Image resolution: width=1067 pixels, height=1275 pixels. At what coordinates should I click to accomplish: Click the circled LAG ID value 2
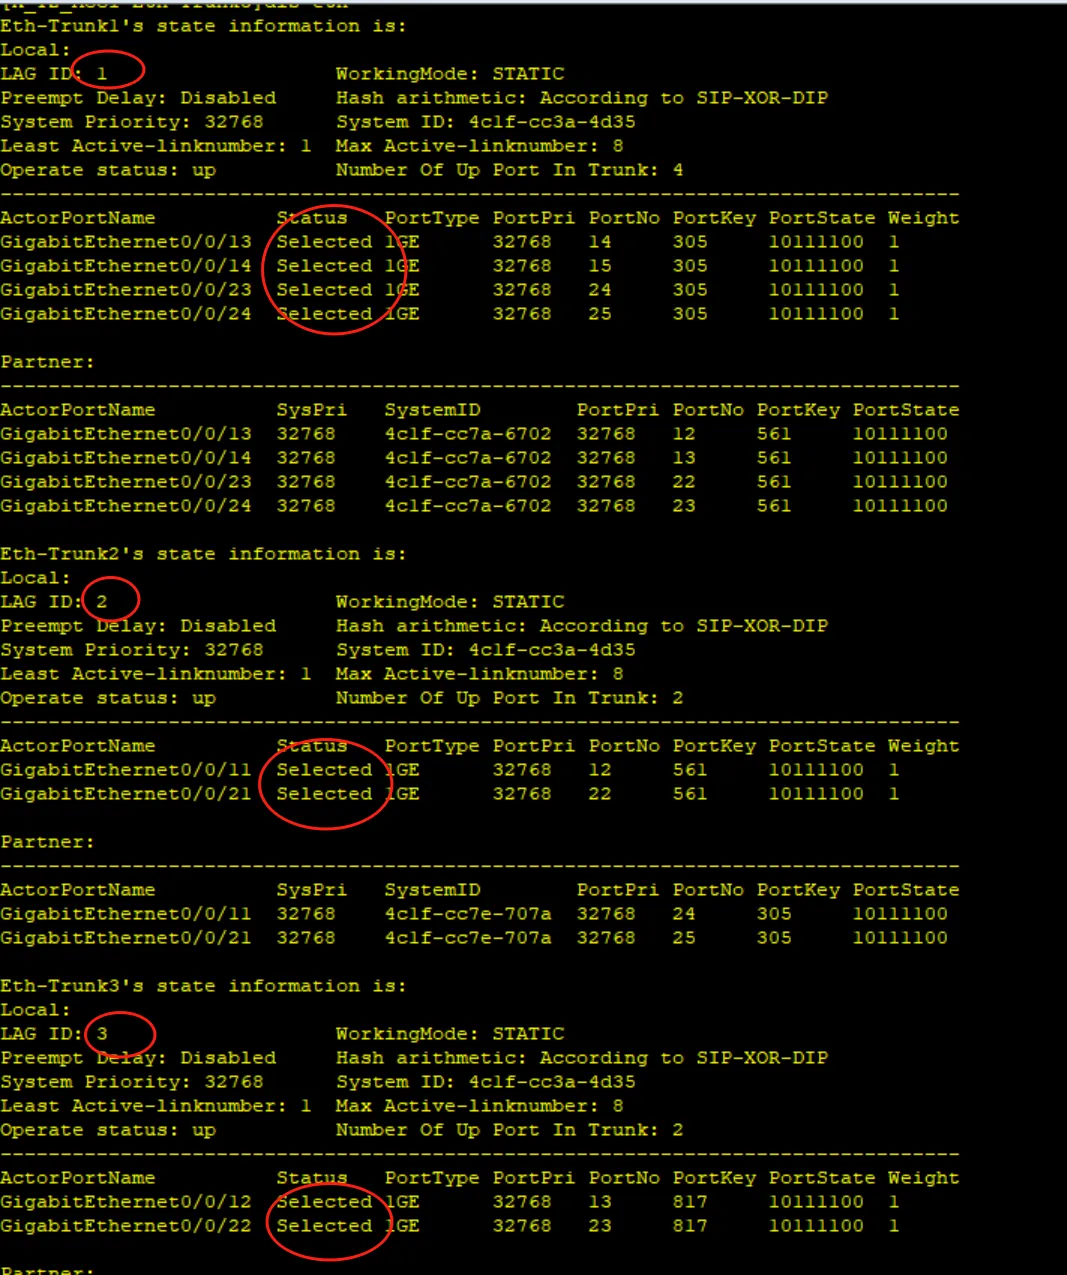(102, 602)
